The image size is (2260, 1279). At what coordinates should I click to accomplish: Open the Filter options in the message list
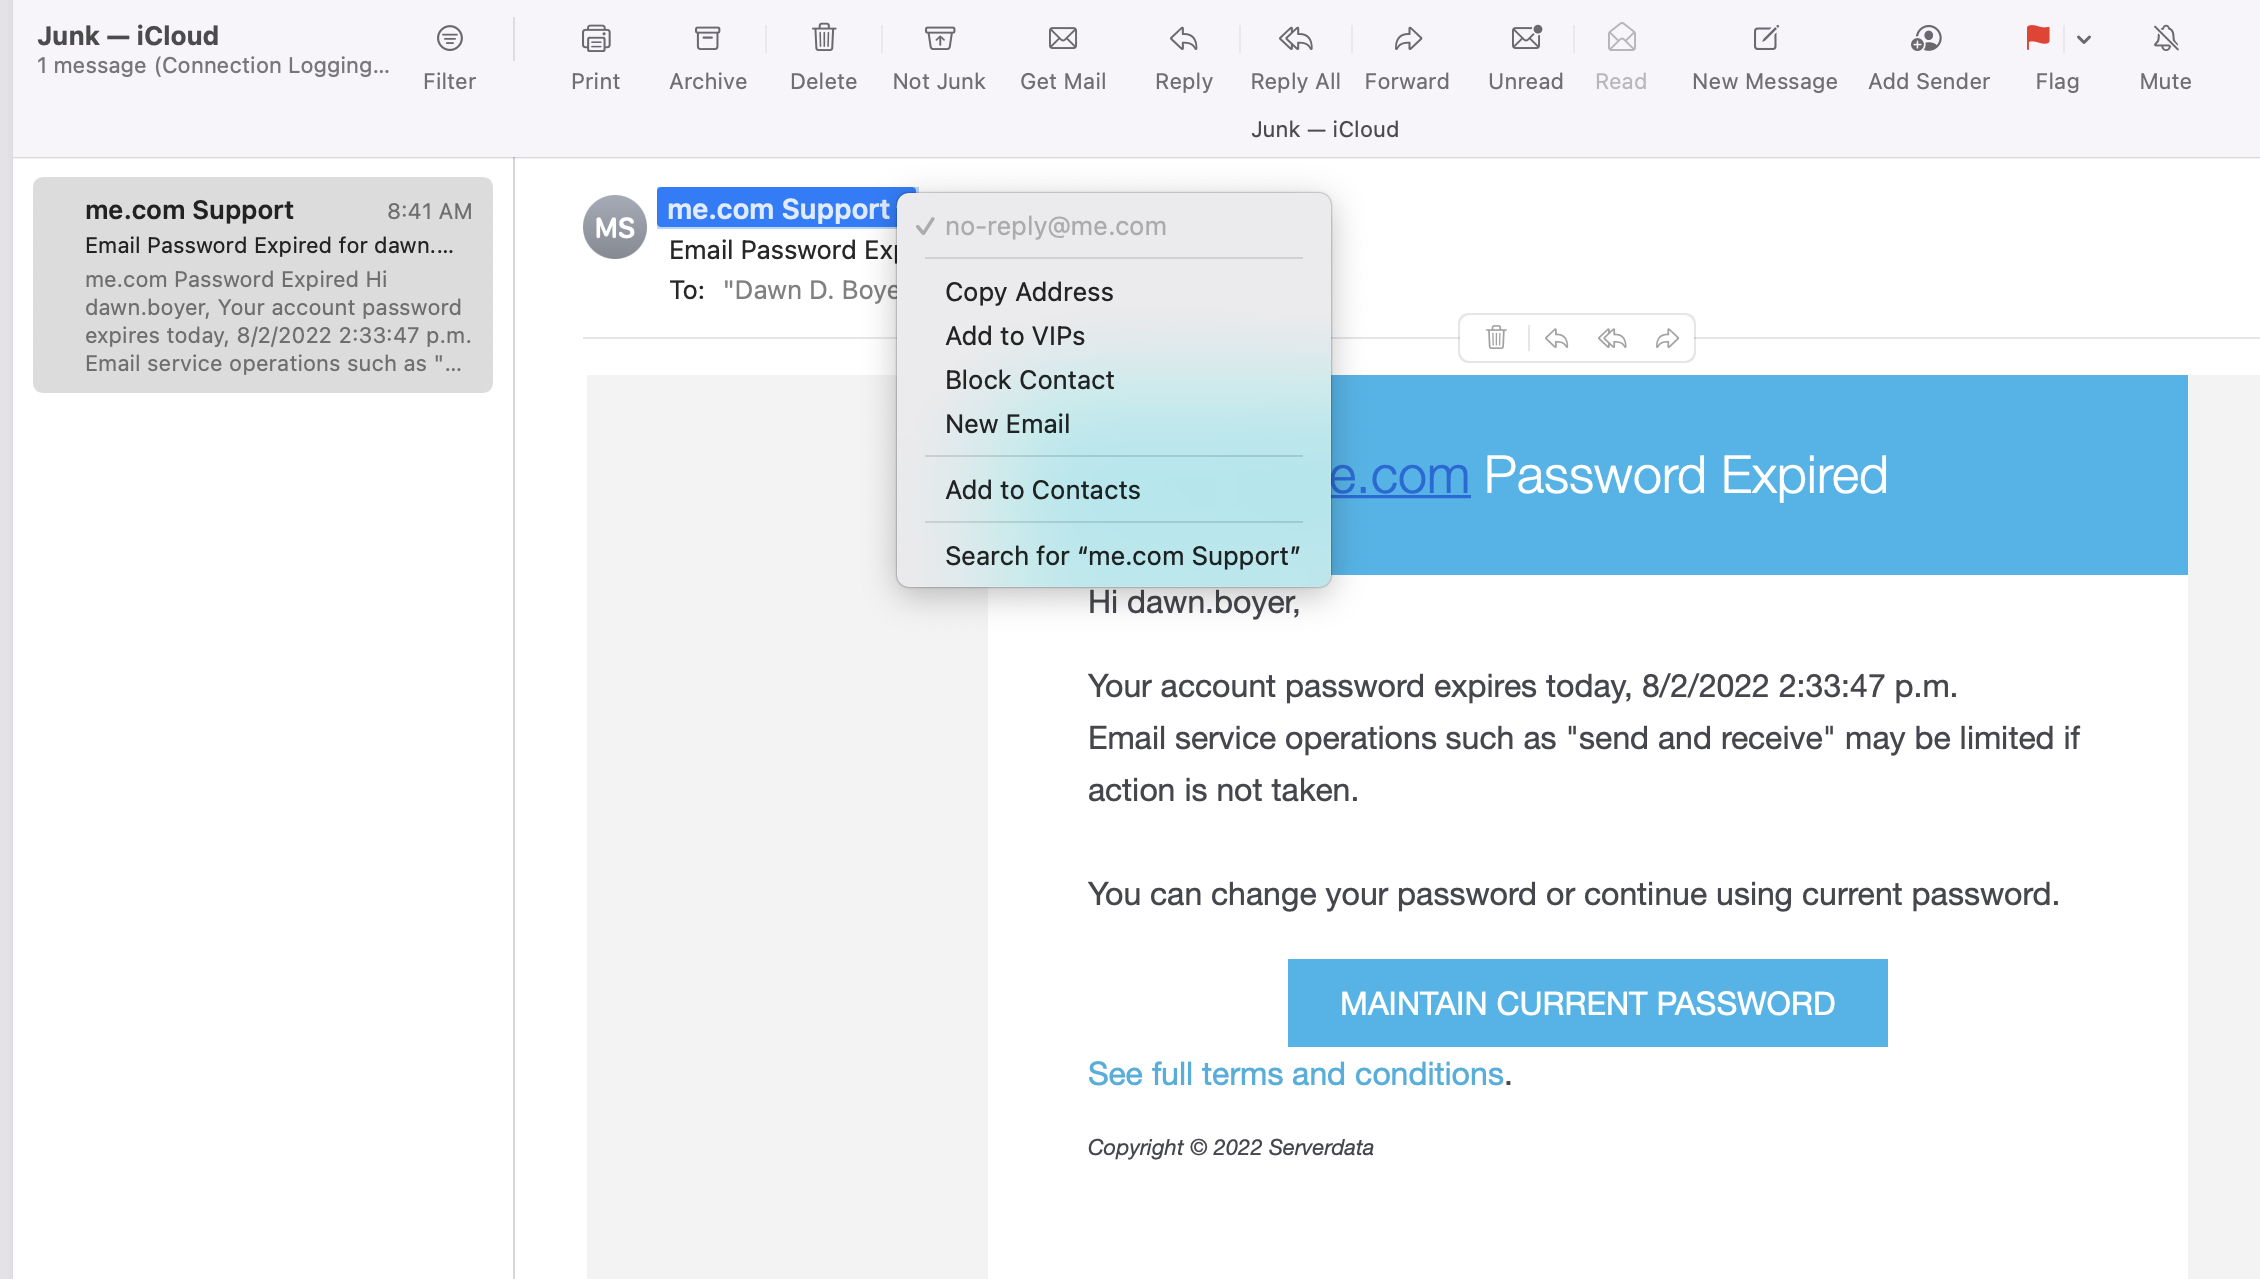pyautogui.click(x=449, y=39)
